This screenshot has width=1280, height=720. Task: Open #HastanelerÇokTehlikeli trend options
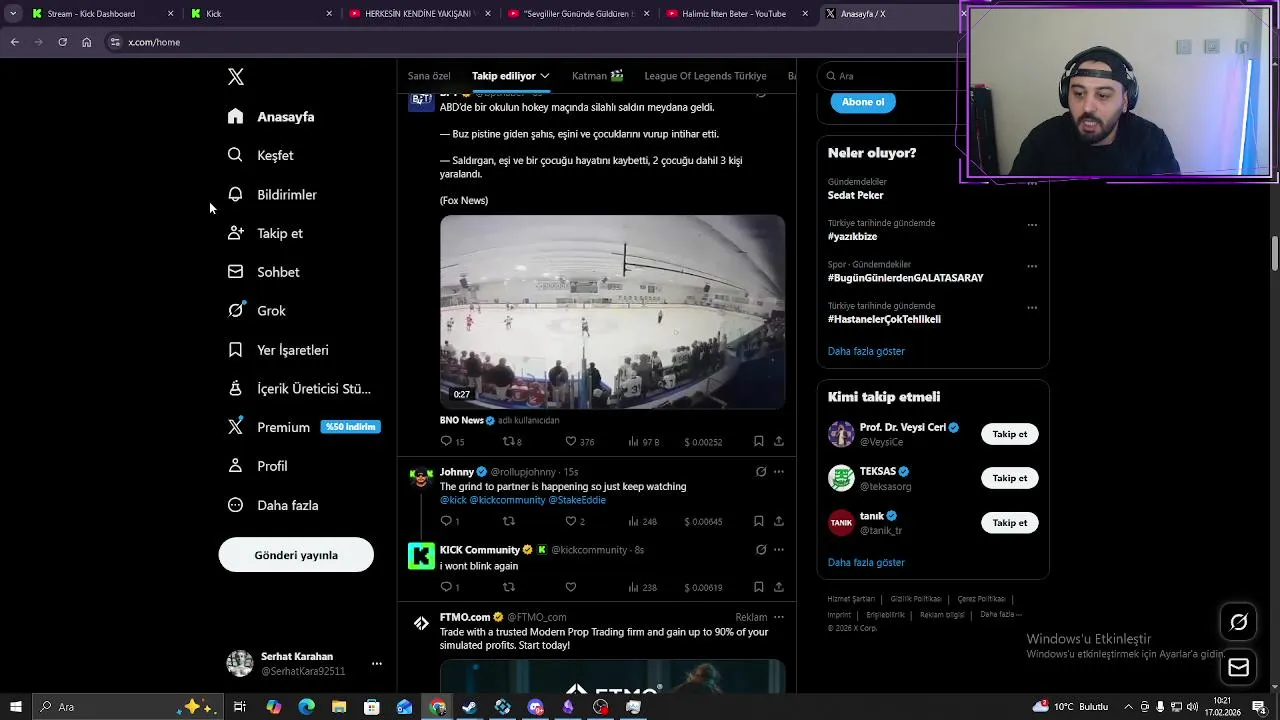click(1032, 308)
